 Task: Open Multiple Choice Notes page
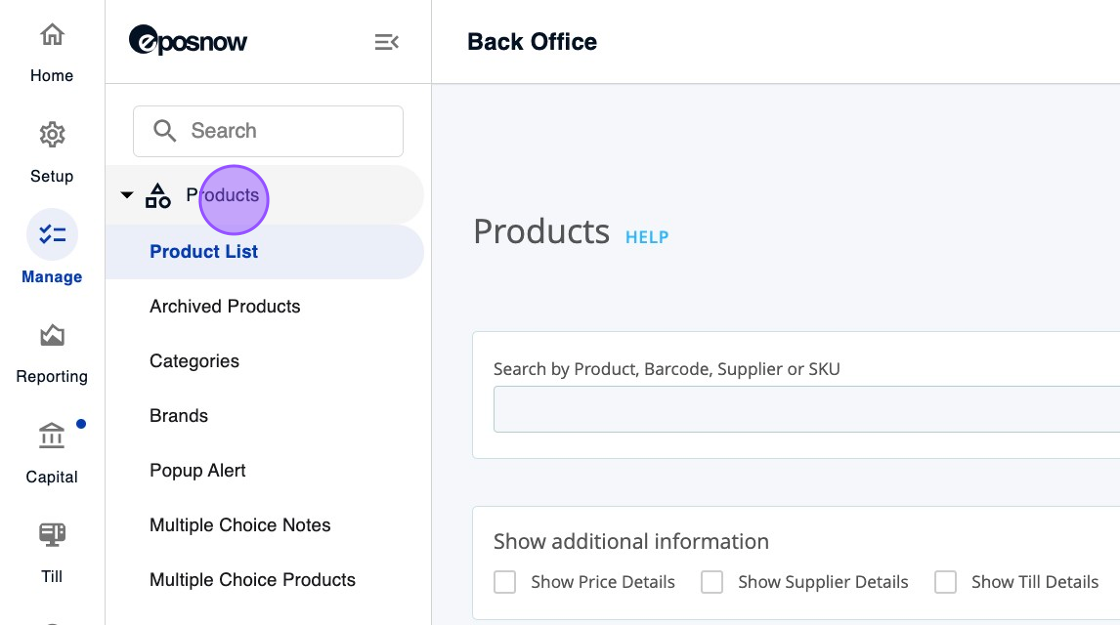coord(240,525)
